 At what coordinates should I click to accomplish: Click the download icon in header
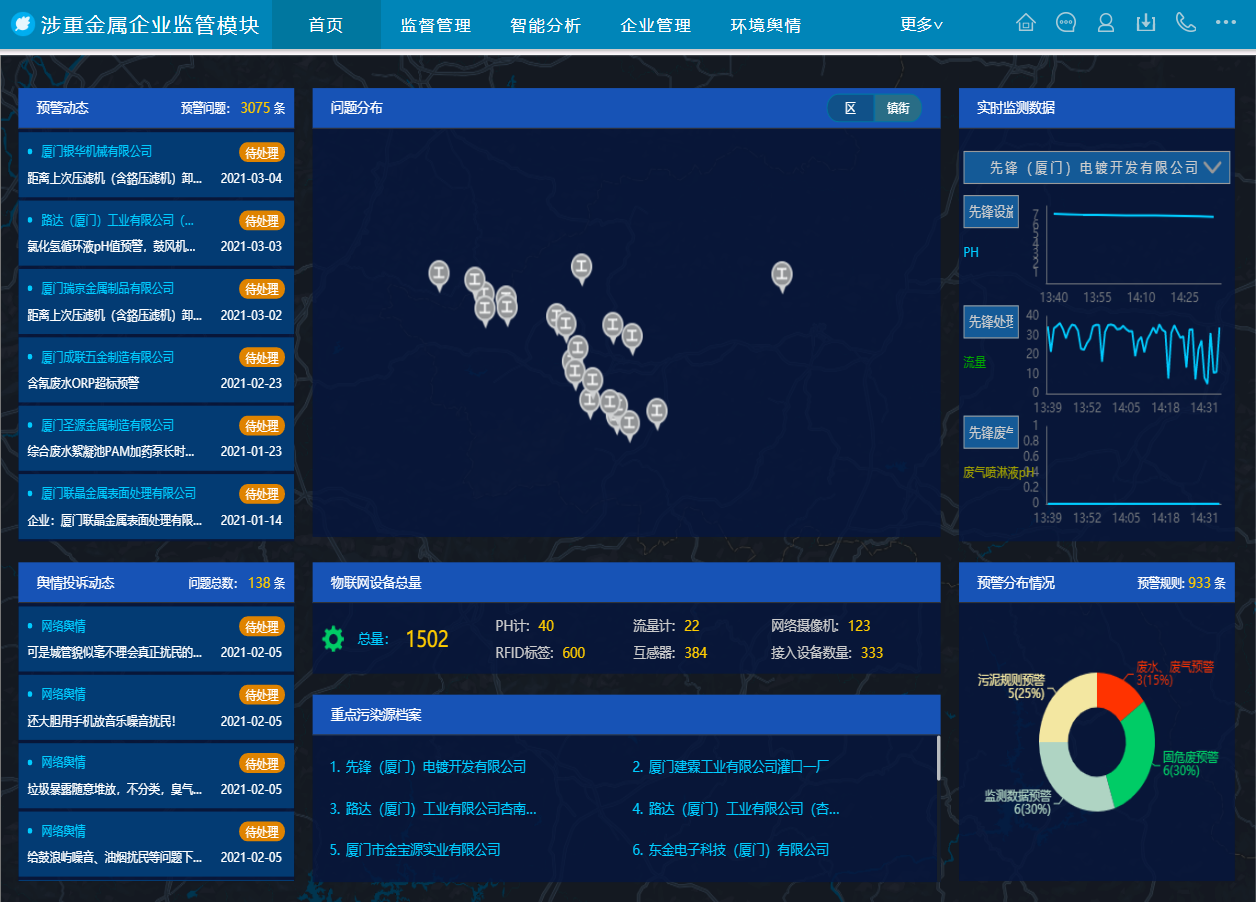(1146, 23)
